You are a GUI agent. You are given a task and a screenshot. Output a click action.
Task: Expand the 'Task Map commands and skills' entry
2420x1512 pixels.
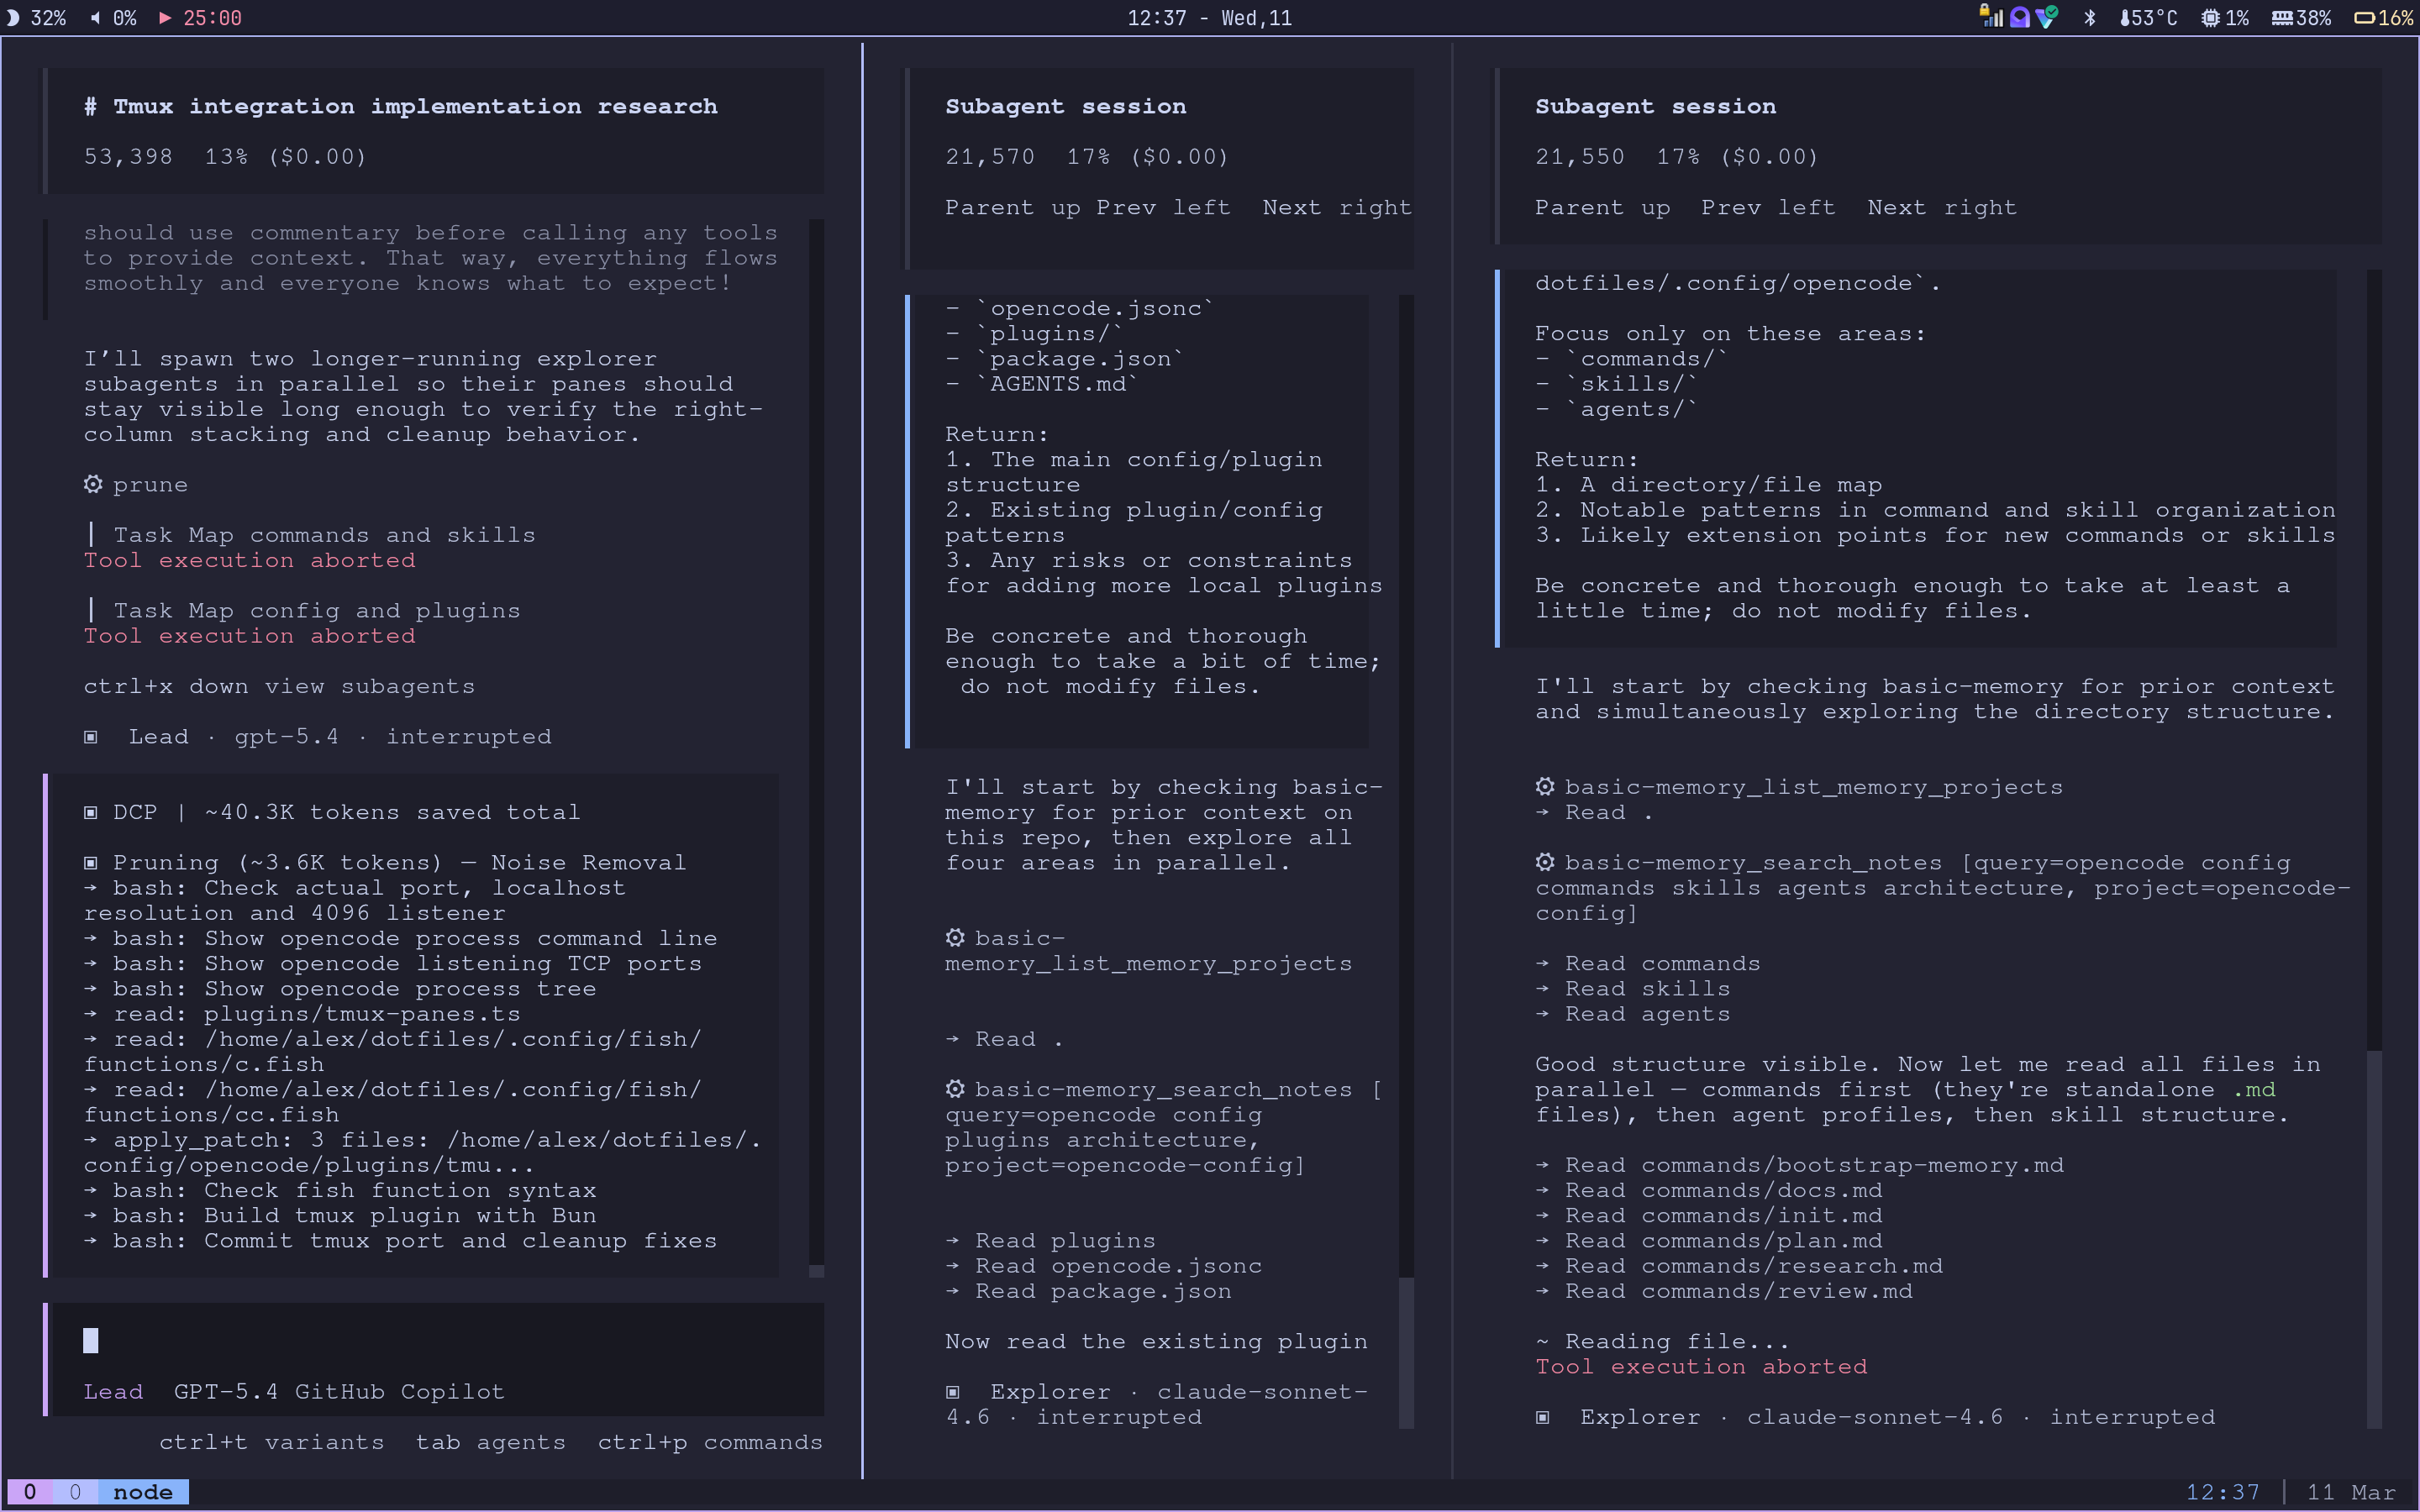(x=324, y=535)
